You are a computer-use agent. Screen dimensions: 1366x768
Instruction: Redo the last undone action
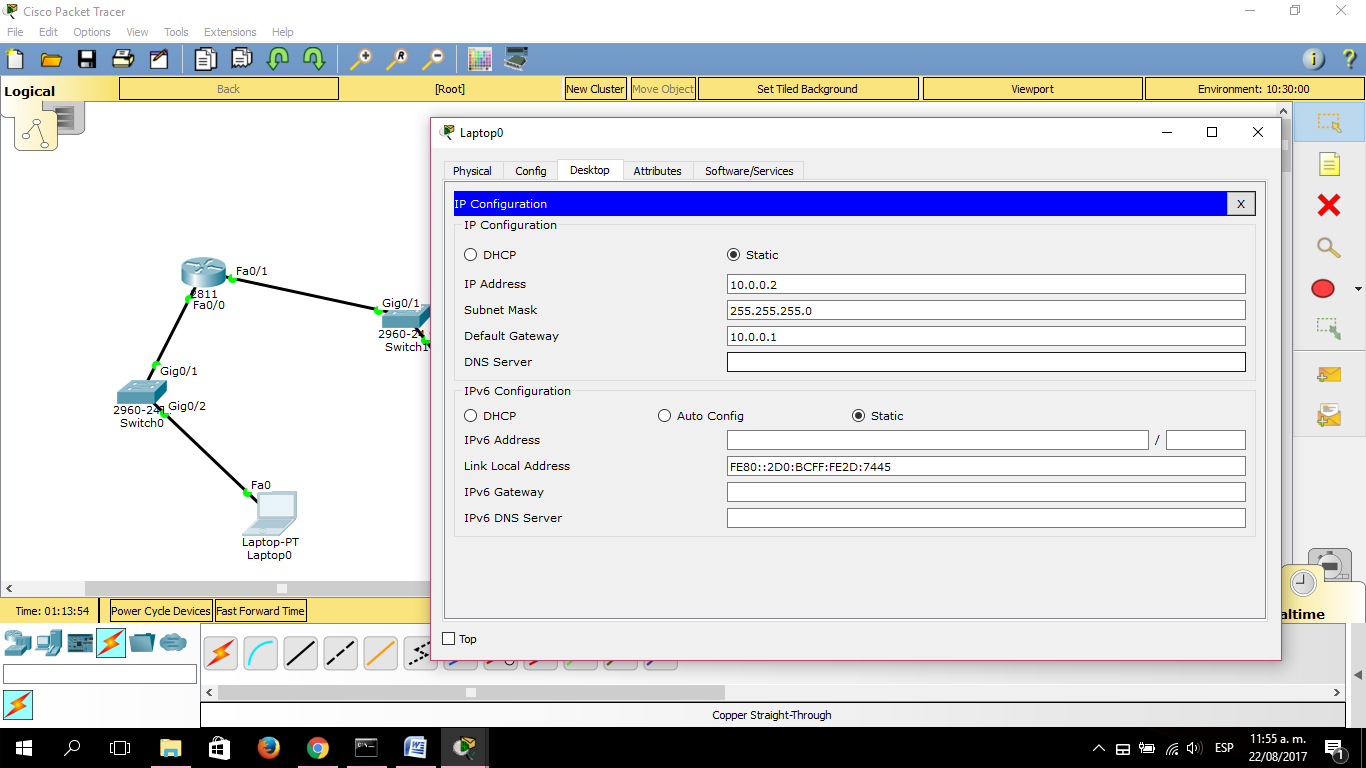(x=314, y=59)
